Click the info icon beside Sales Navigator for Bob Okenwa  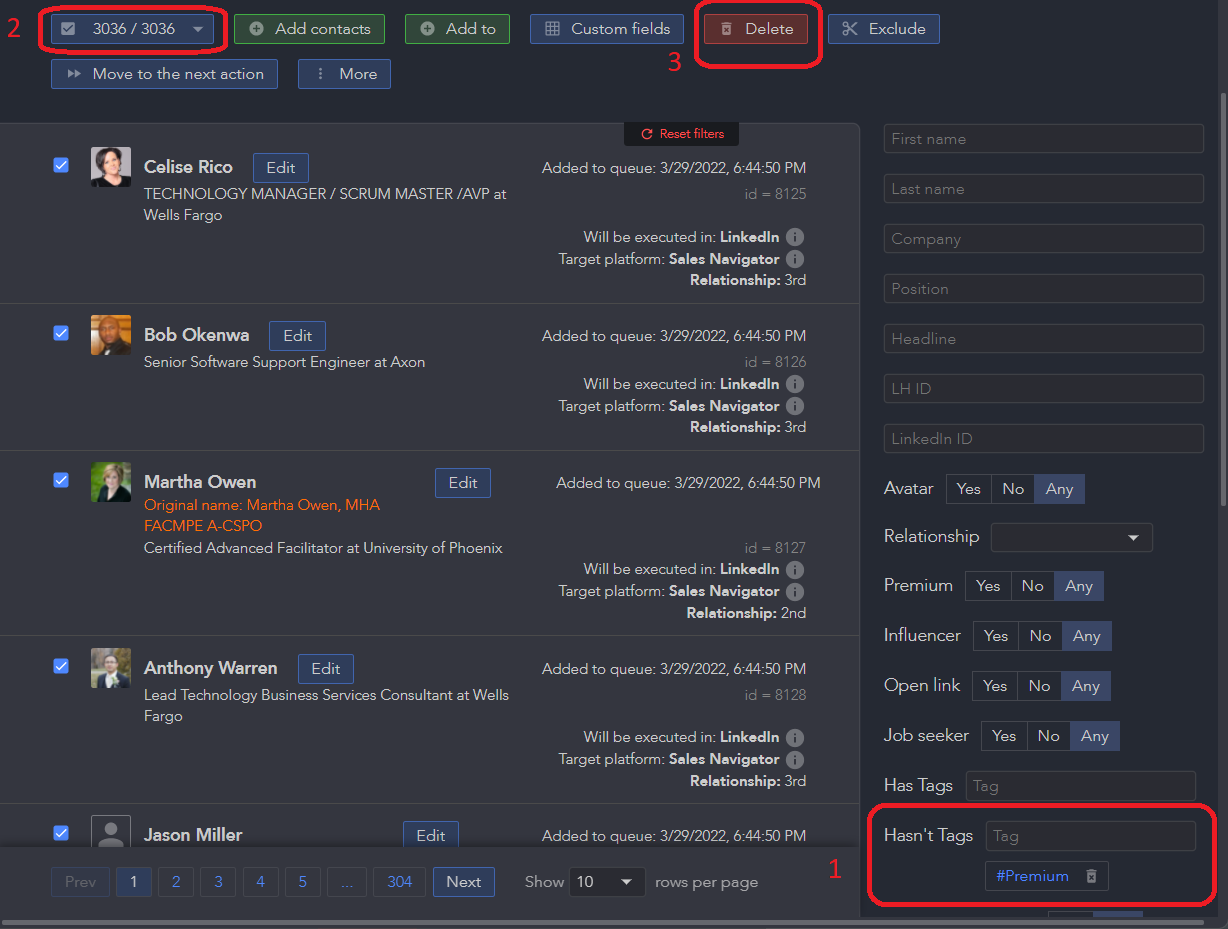click(x=794, y=406)
